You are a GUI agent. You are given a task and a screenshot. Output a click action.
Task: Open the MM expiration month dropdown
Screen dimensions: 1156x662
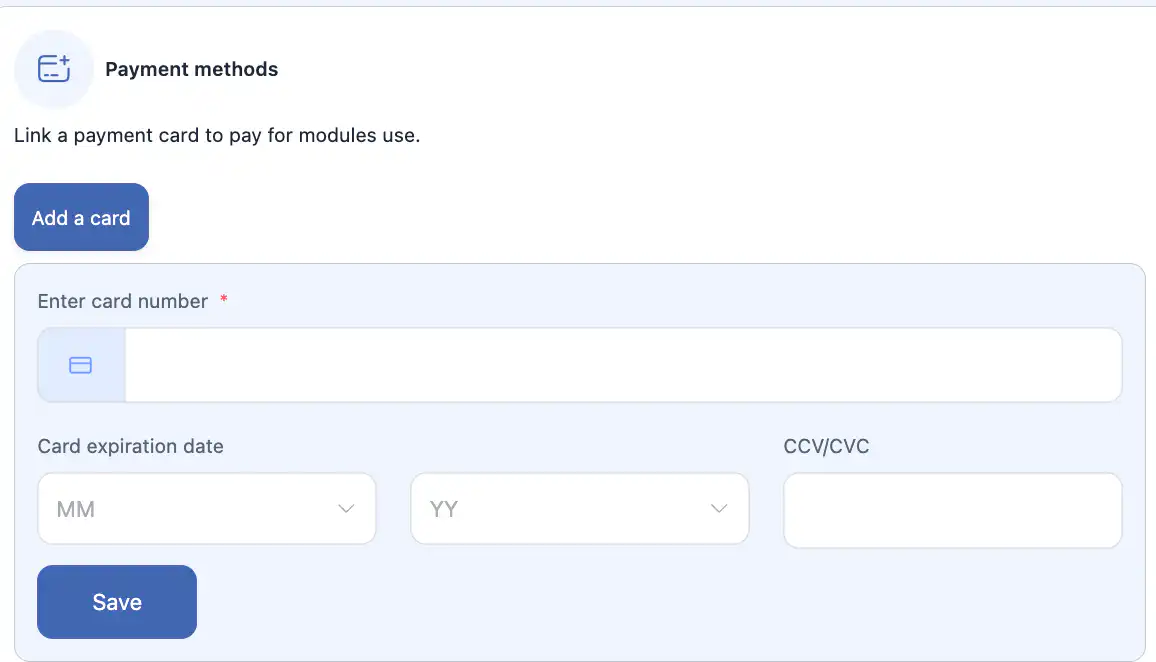206,509
